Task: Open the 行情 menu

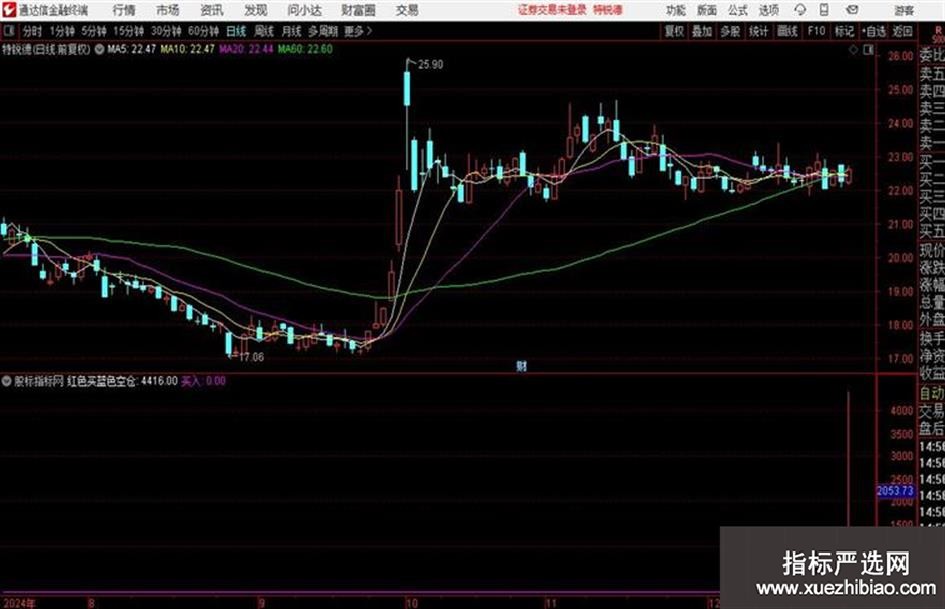Action: pyautogui.click(x=124, y=10)
